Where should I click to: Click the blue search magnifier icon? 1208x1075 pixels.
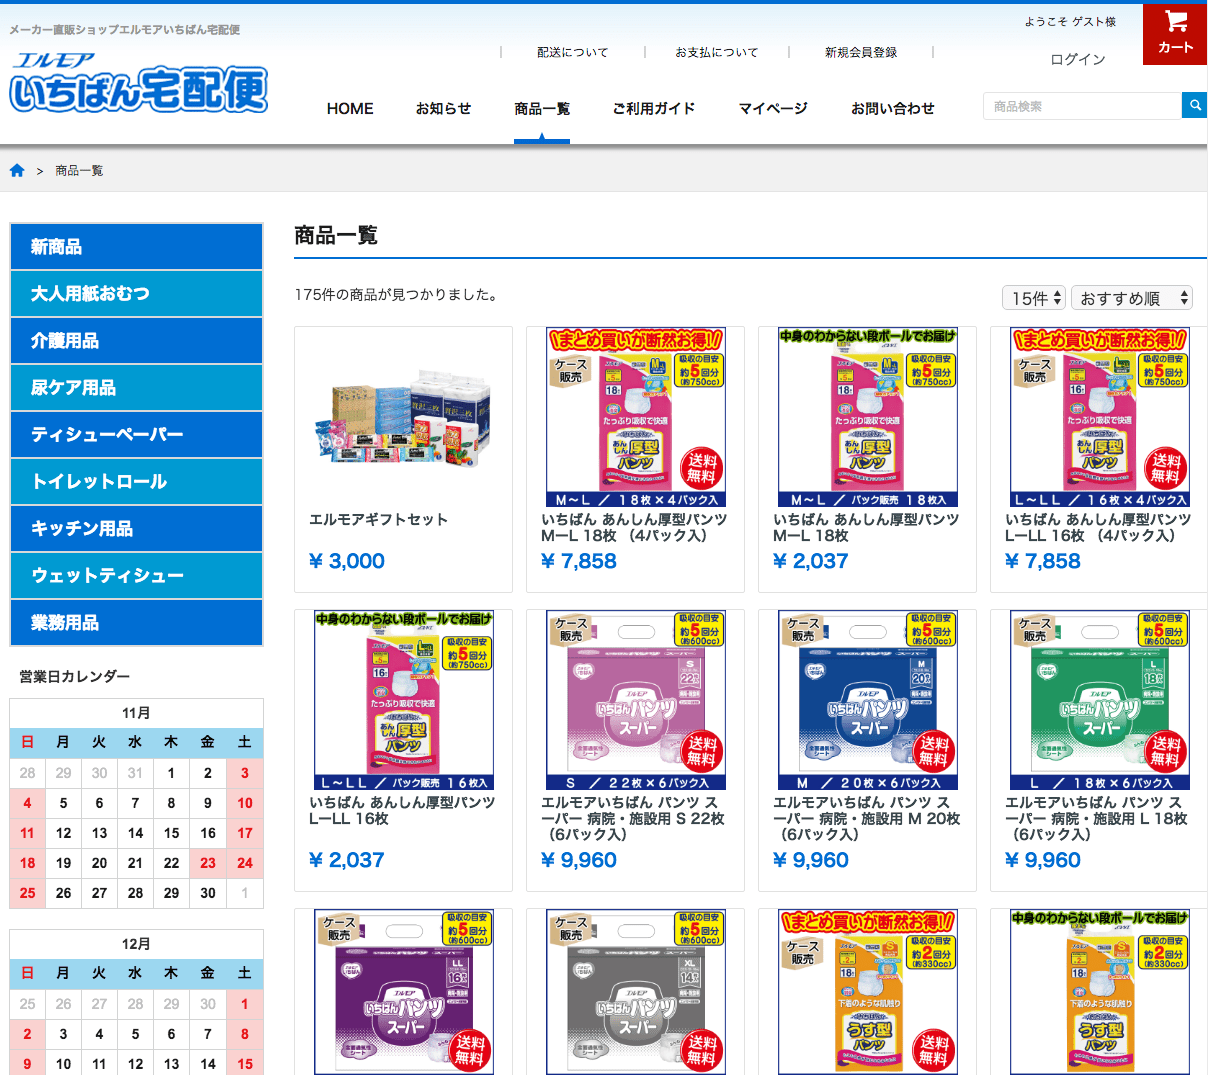point(1194,105)
